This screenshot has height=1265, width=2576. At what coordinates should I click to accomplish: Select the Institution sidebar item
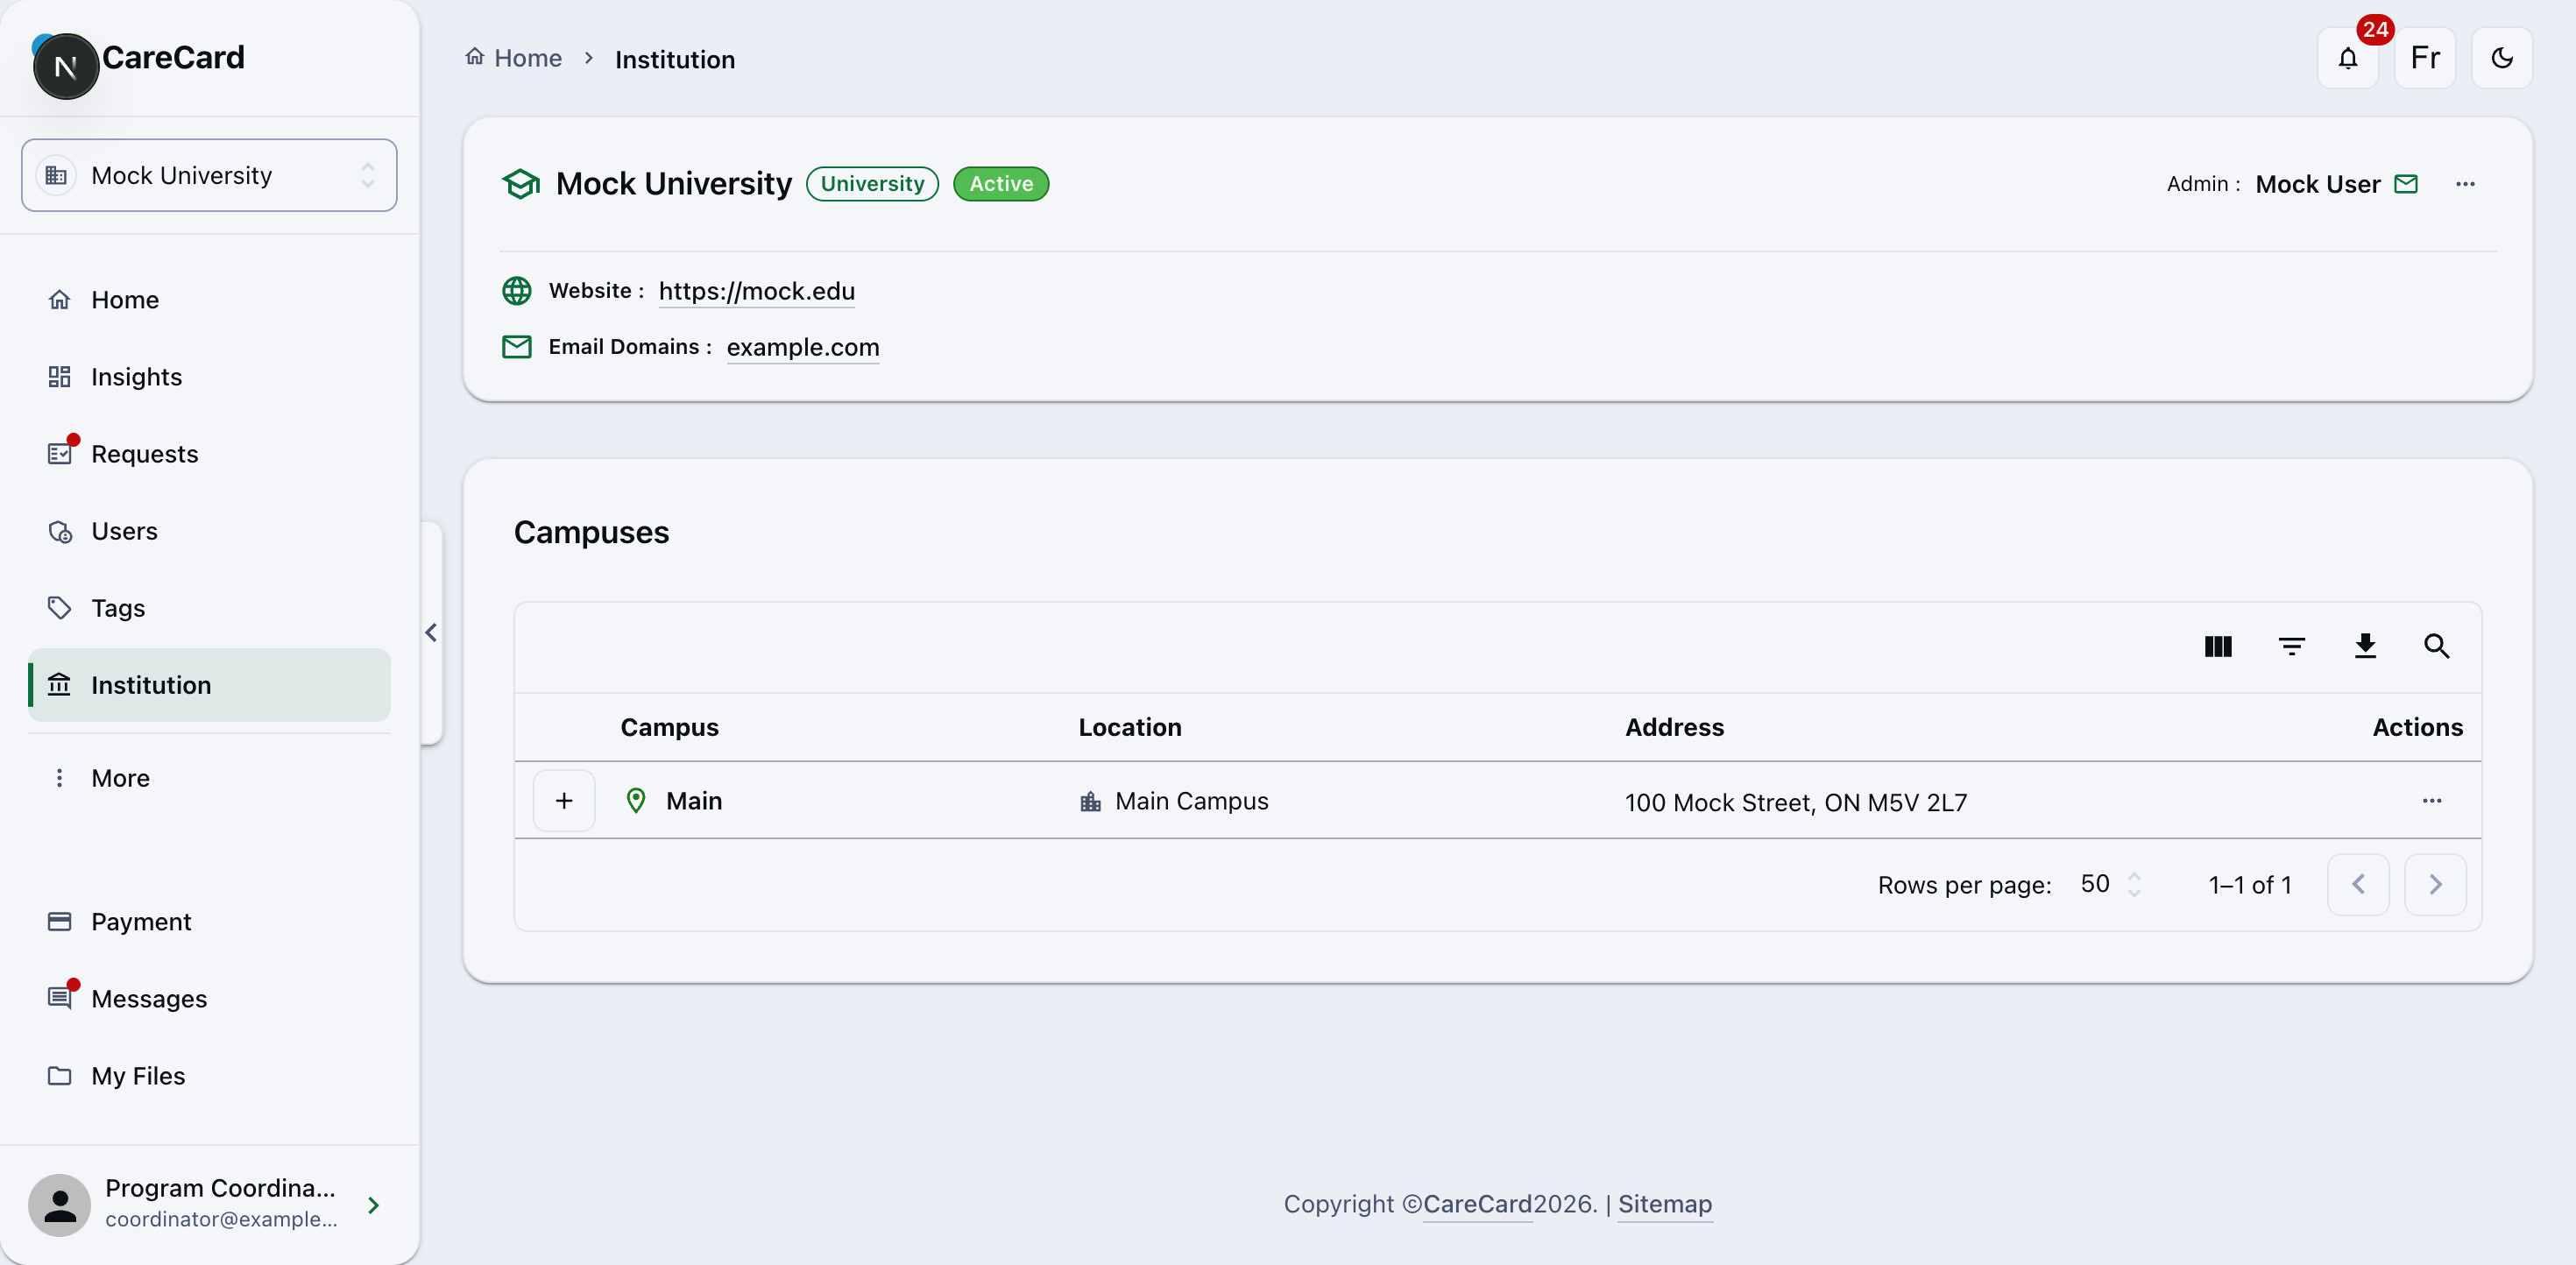pyautogui.click(x=209, y=685)
